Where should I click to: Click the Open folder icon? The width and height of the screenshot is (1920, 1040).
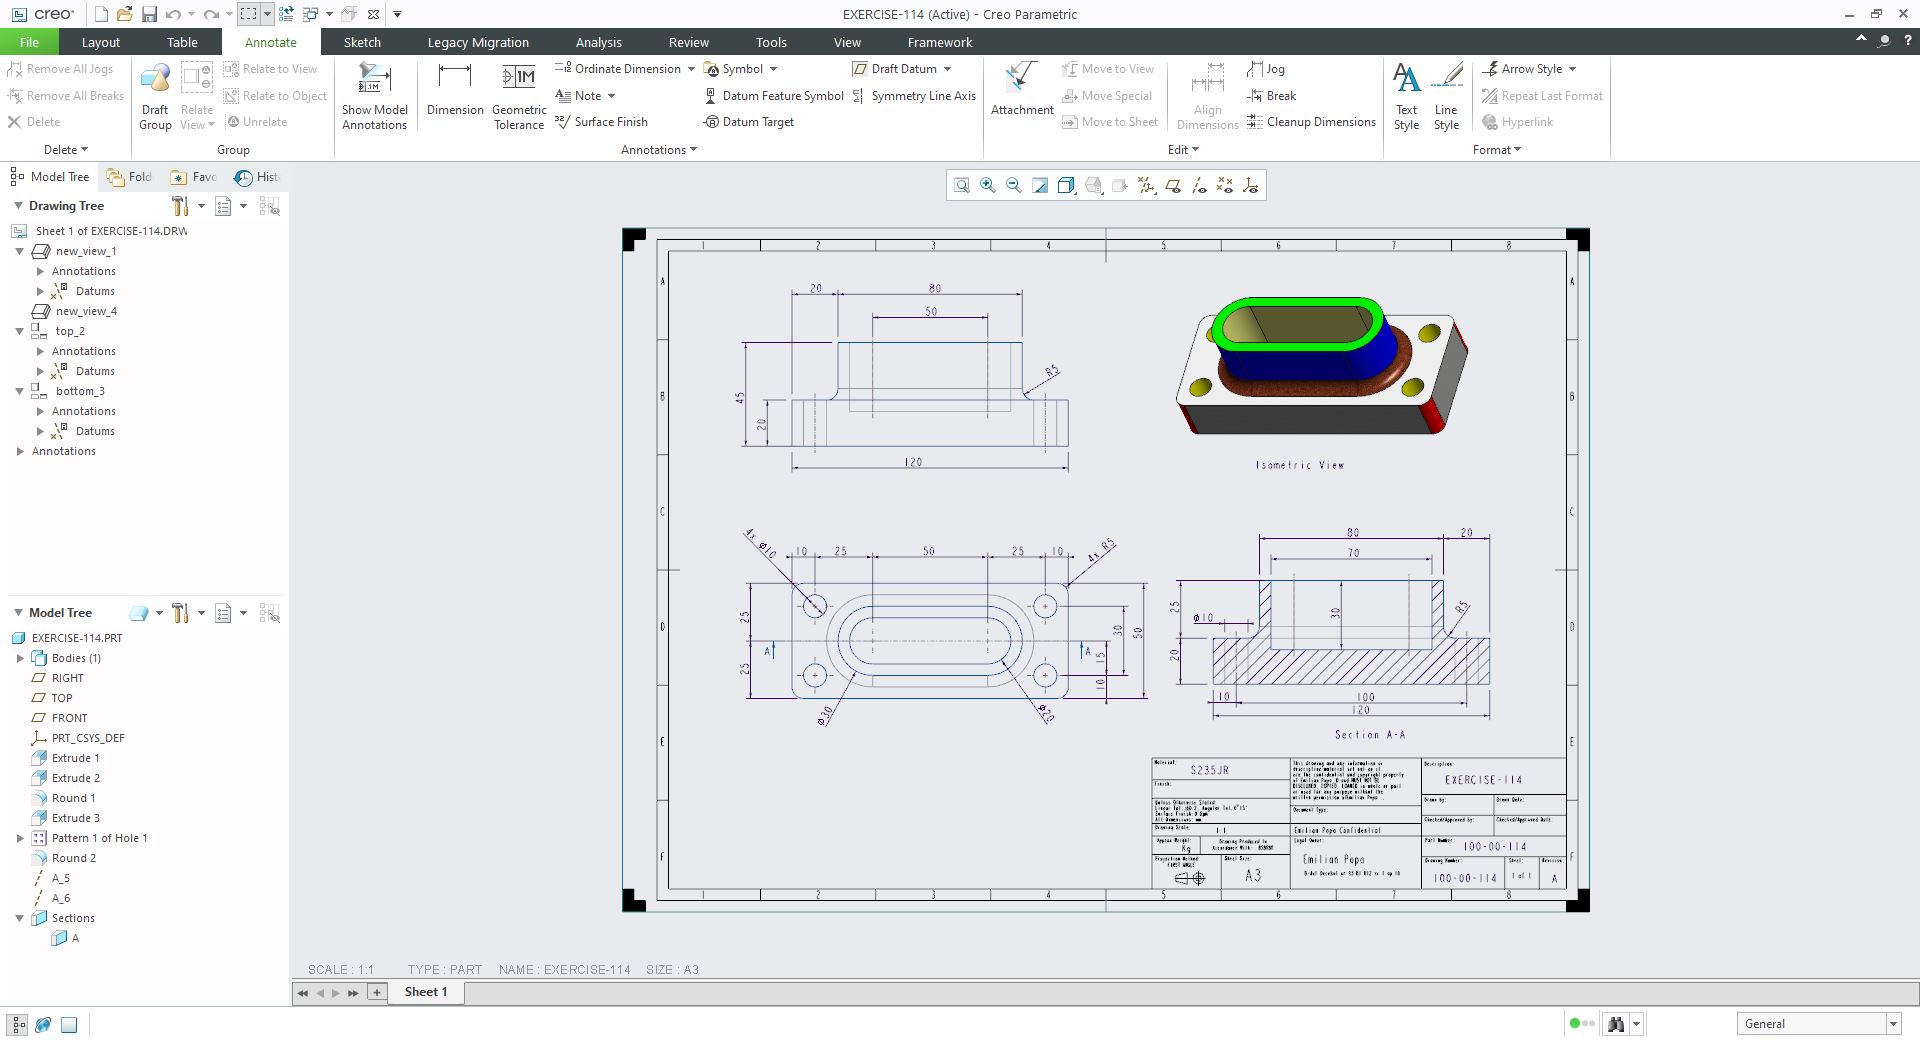click(x=124, y=14)
